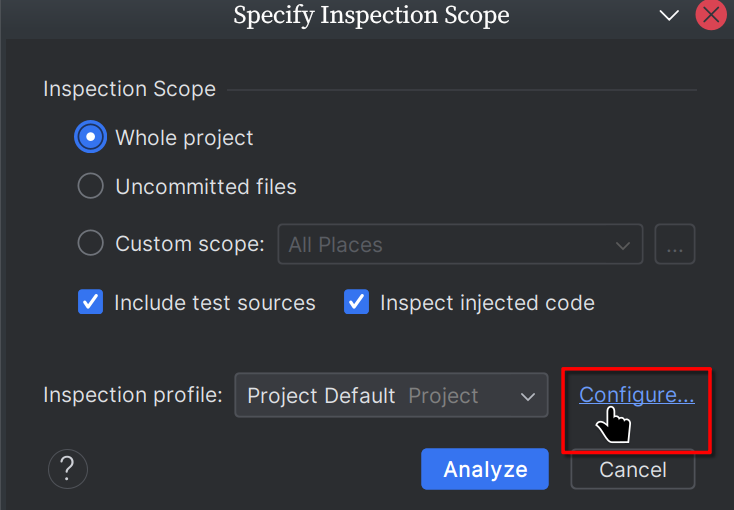Select the Whole project radio button
Image resolution: width=734 pixels, height=510 pixels.
click(x=91, y=138)
